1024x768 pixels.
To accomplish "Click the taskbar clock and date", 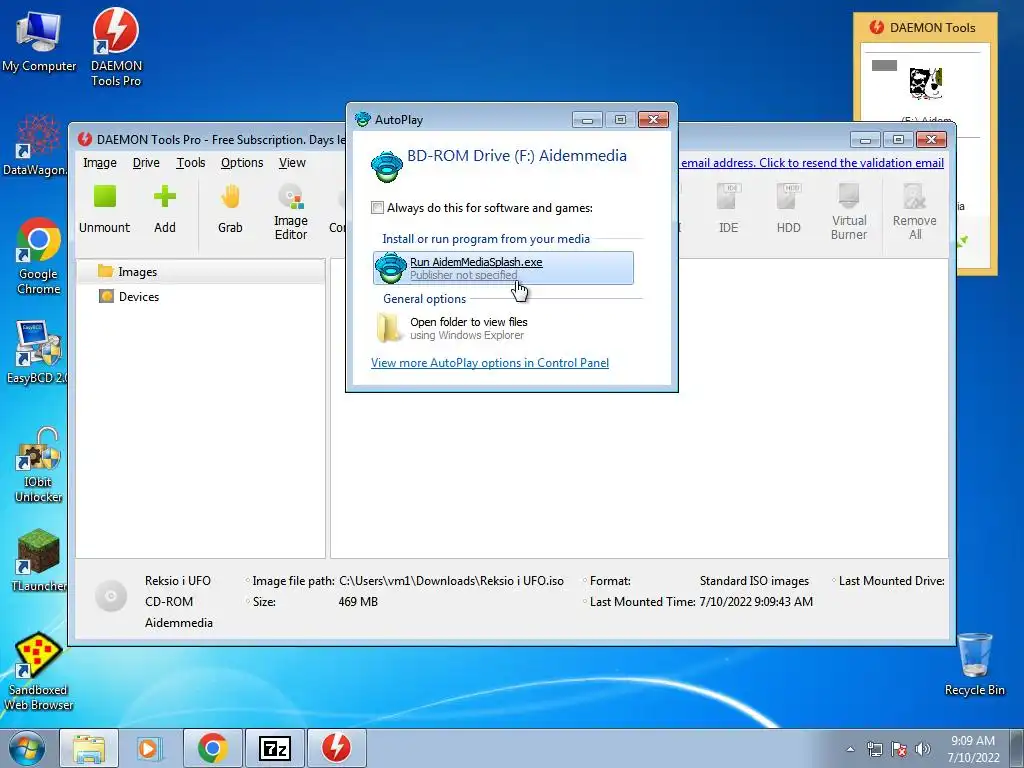I will 973,749.
